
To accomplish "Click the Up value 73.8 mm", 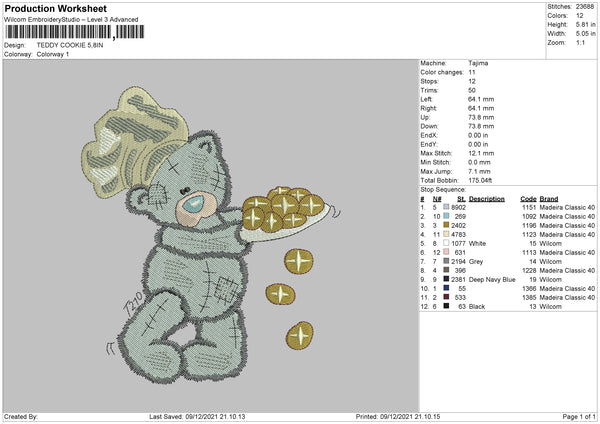I will tap(481, 117).
